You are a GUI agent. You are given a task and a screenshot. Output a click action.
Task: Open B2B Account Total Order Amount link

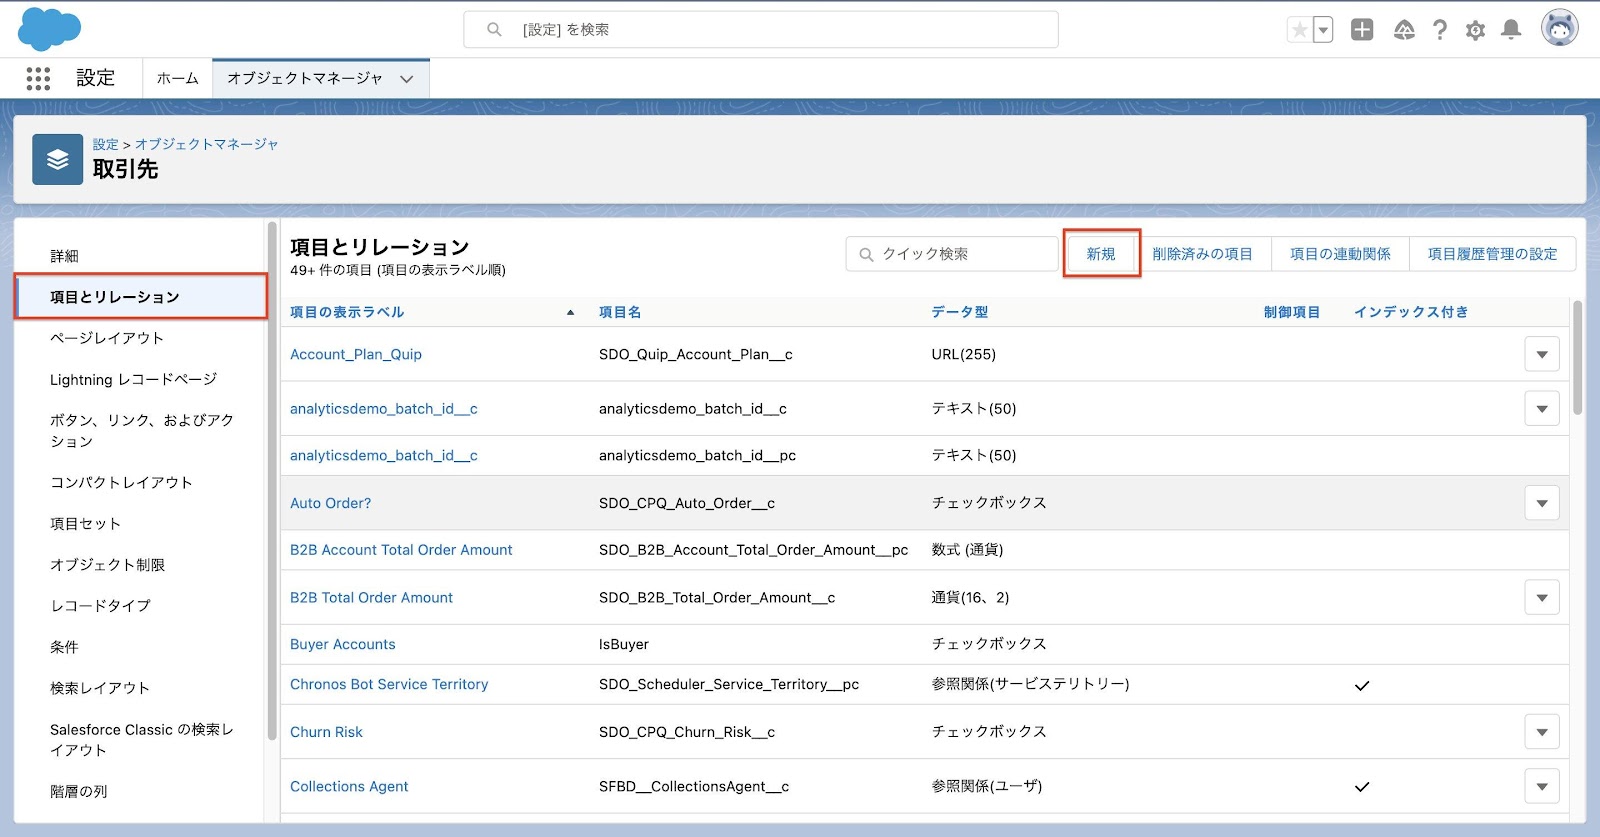point(401,550)
